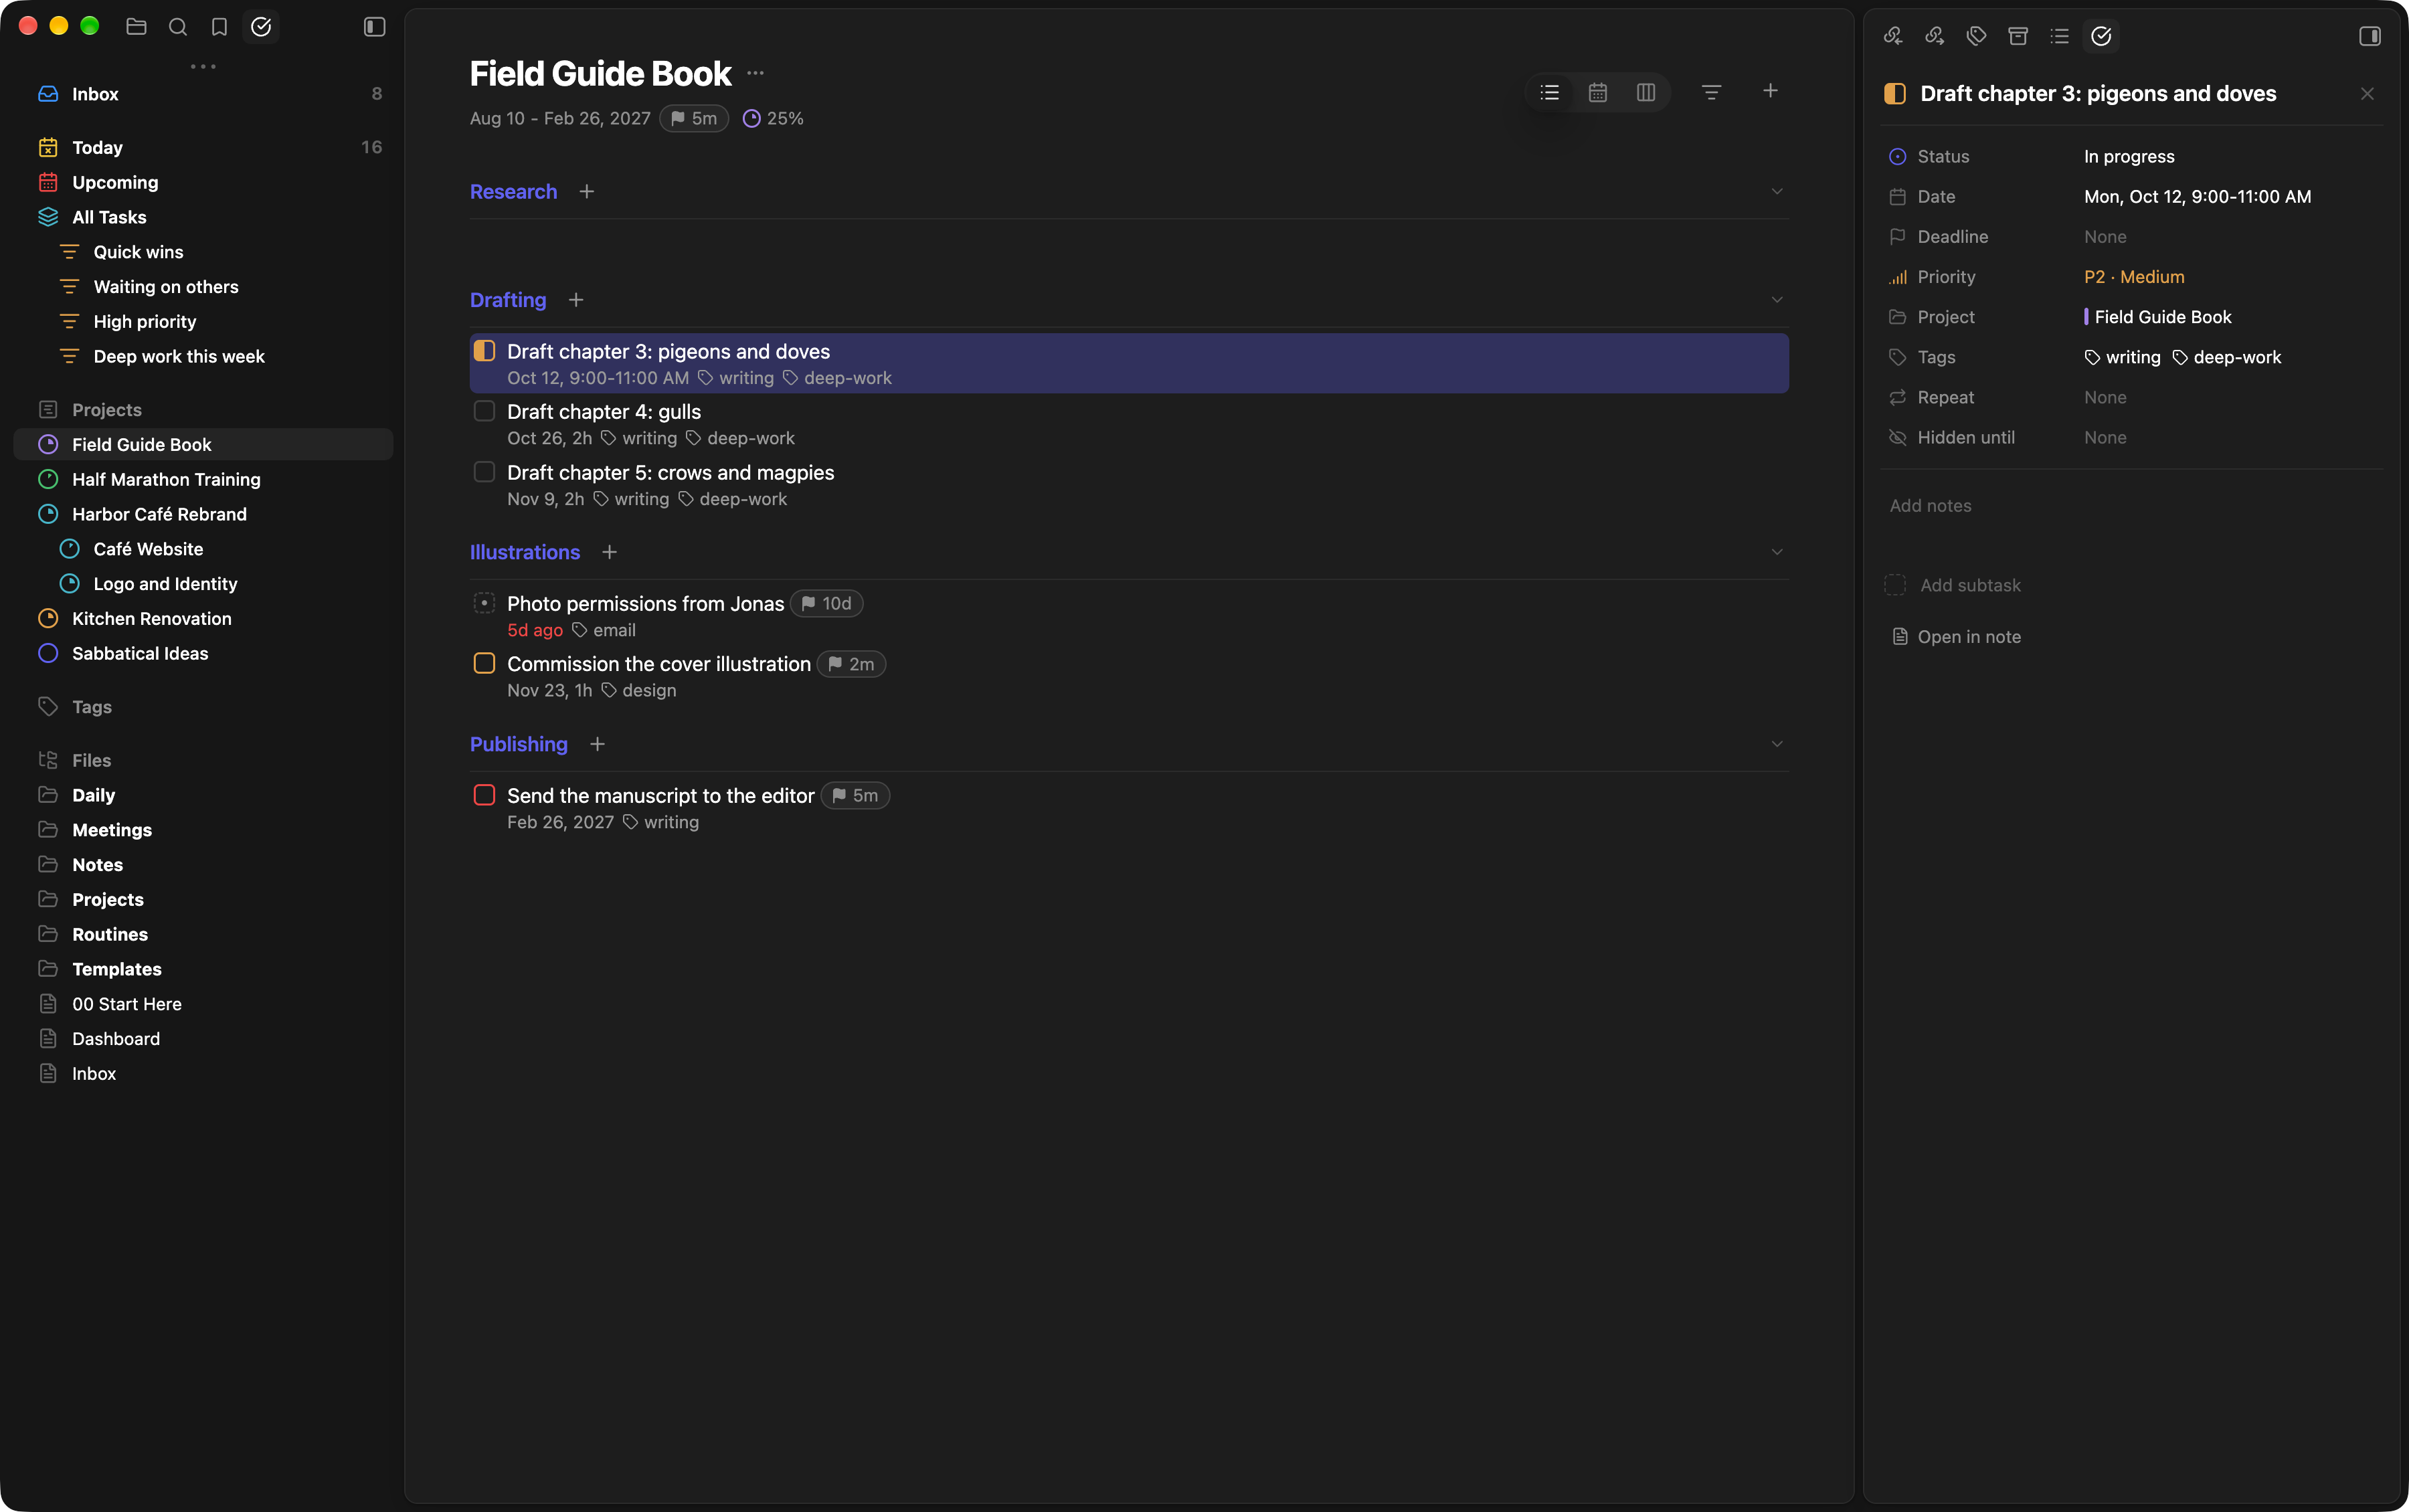Open the Inbox in sidebar

pos(203,94)
